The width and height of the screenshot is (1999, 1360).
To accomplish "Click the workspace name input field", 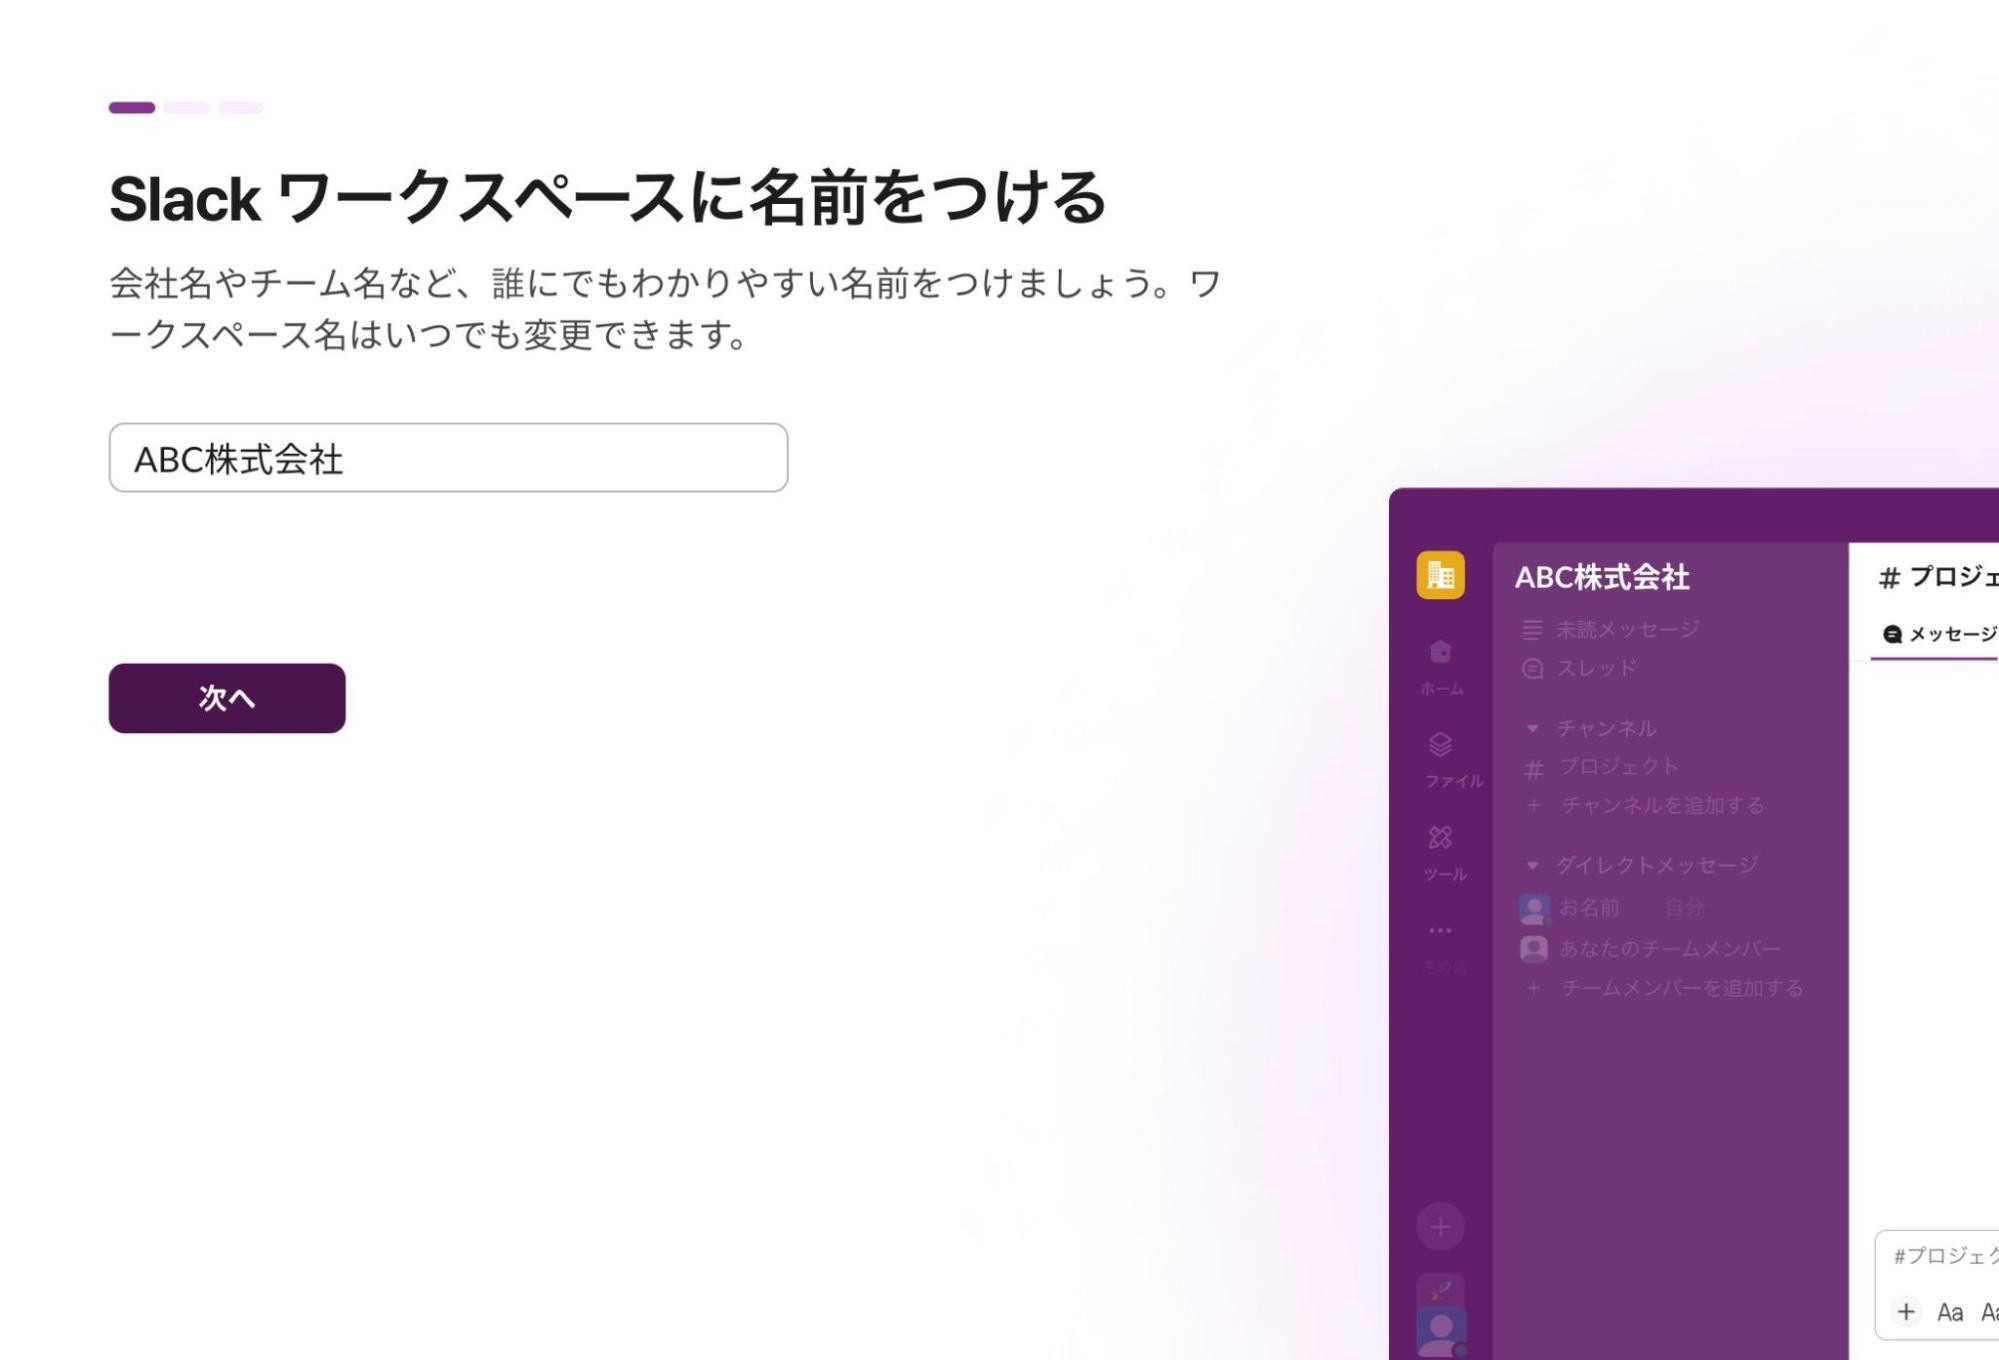I will point(448,457).
